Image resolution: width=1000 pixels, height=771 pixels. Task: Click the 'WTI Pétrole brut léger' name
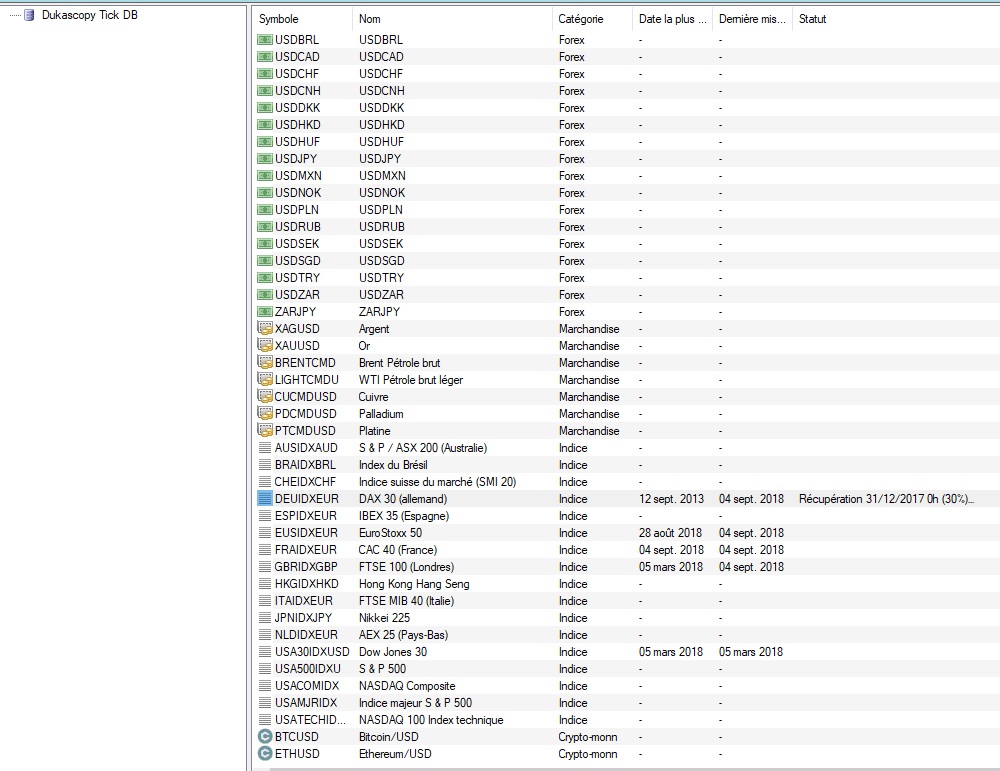(x=411, y=380)
